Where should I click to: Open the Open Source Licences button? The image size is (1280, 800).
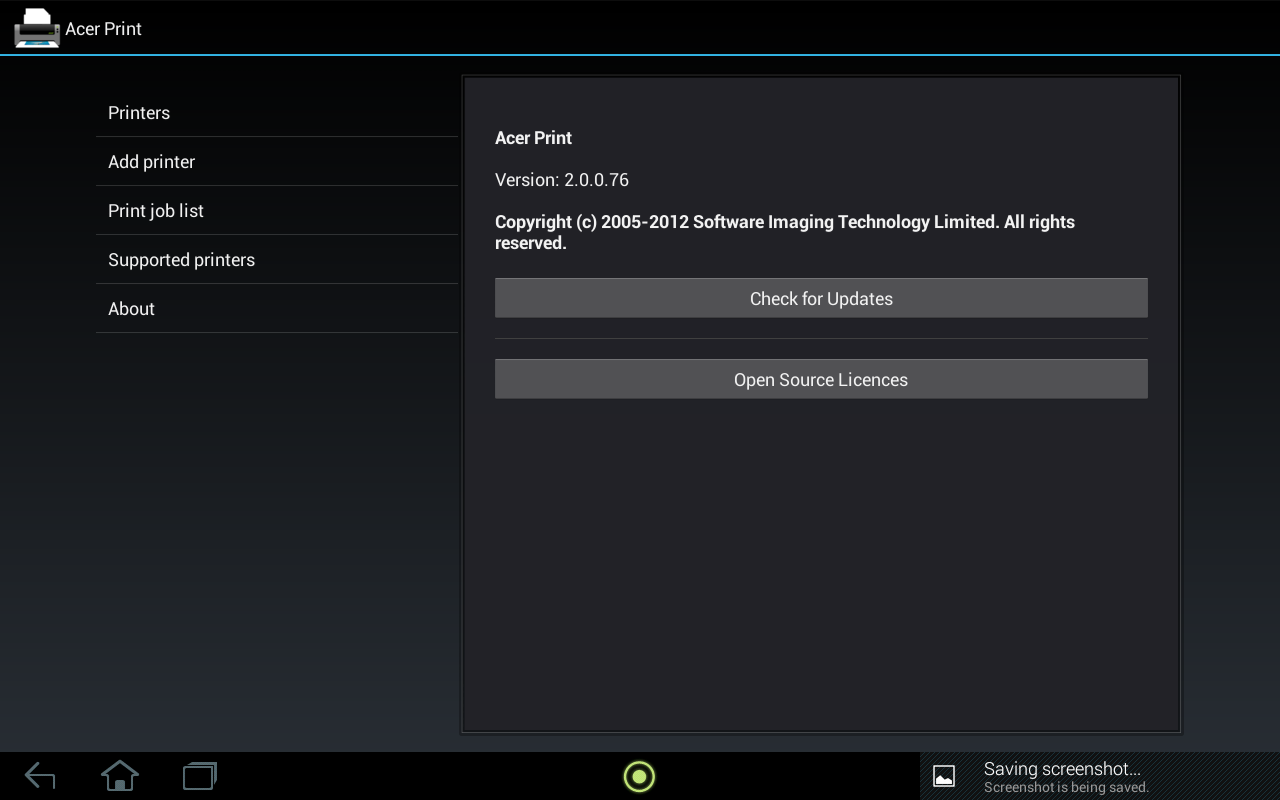point(820,380)
